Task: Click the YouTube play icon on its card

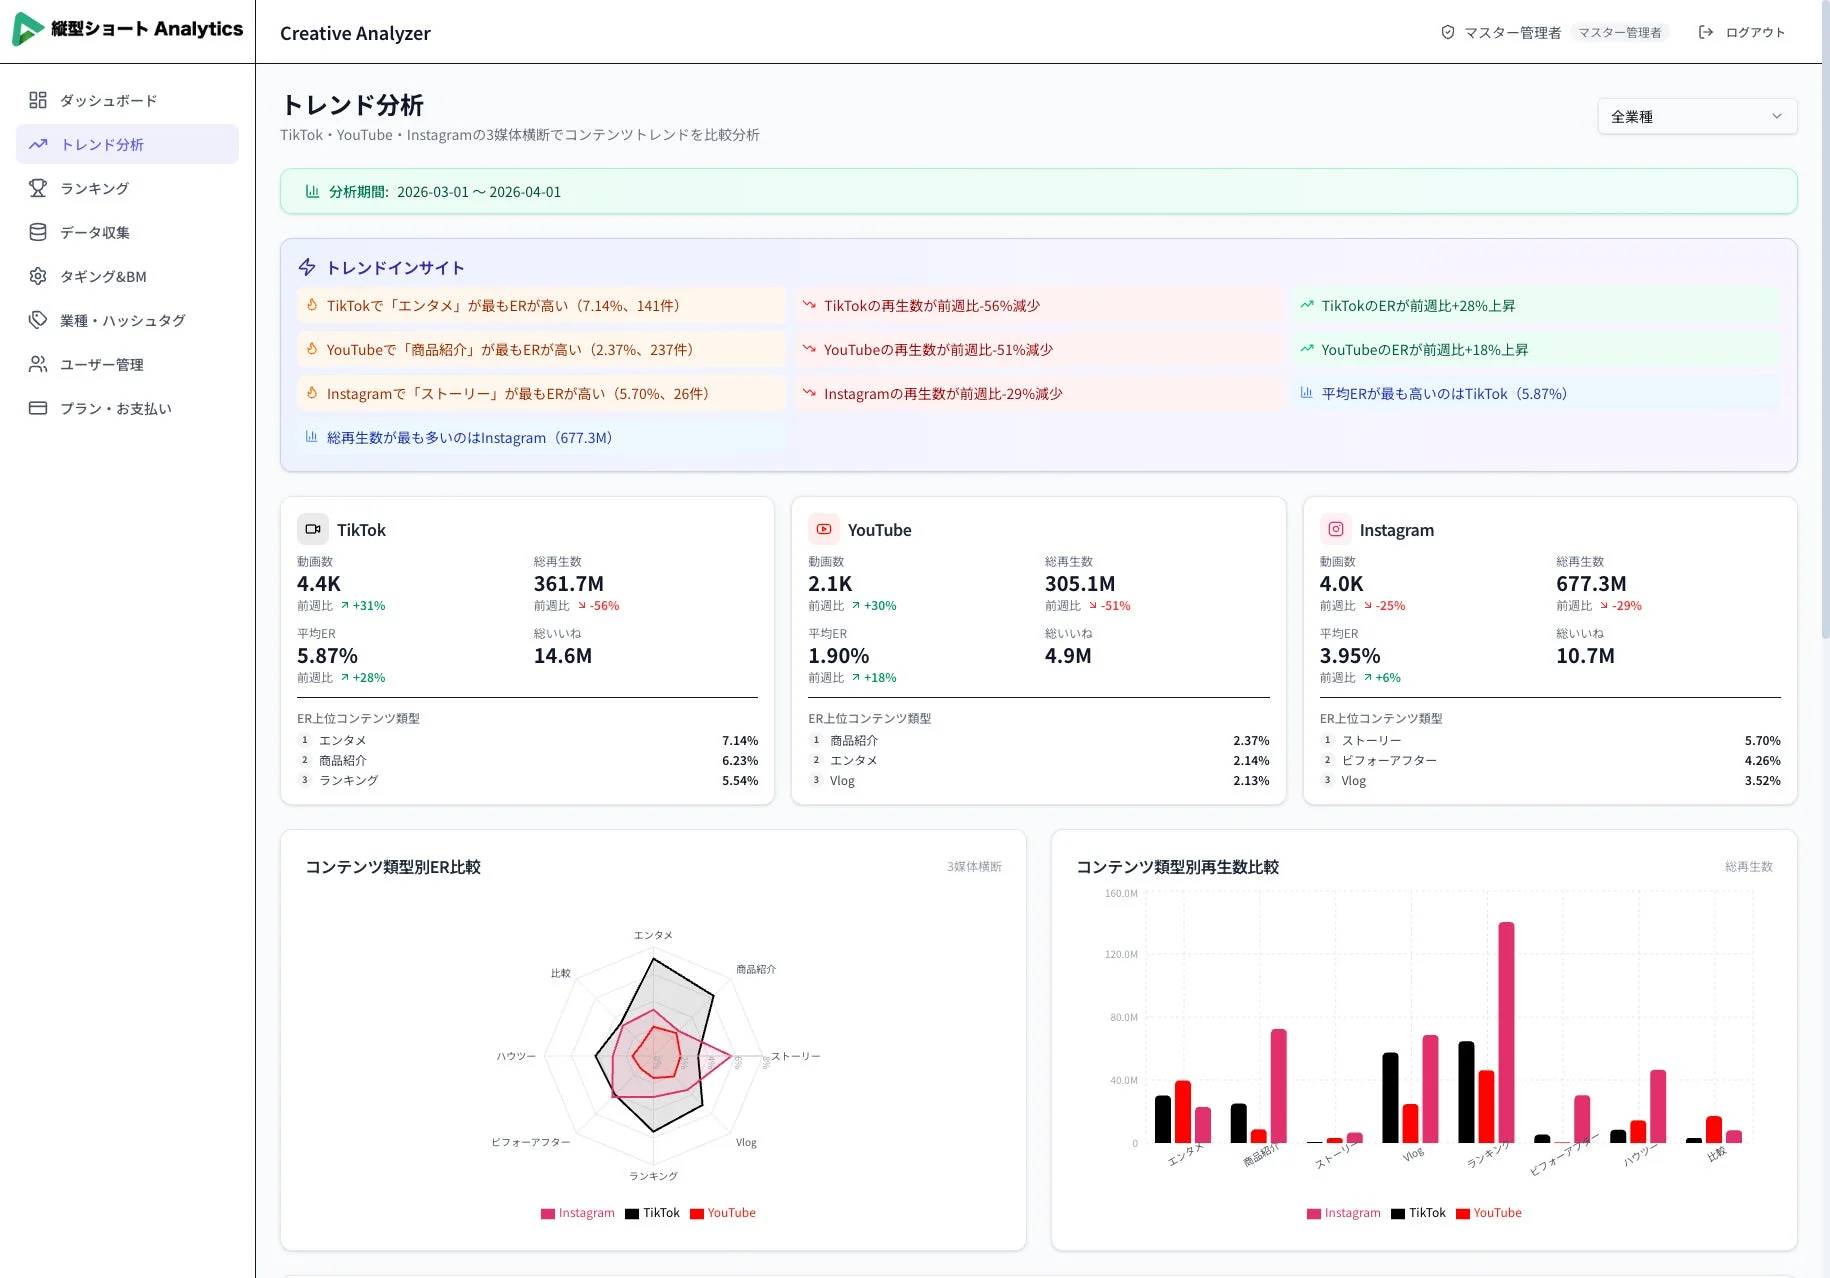Action: pos(823,528)
